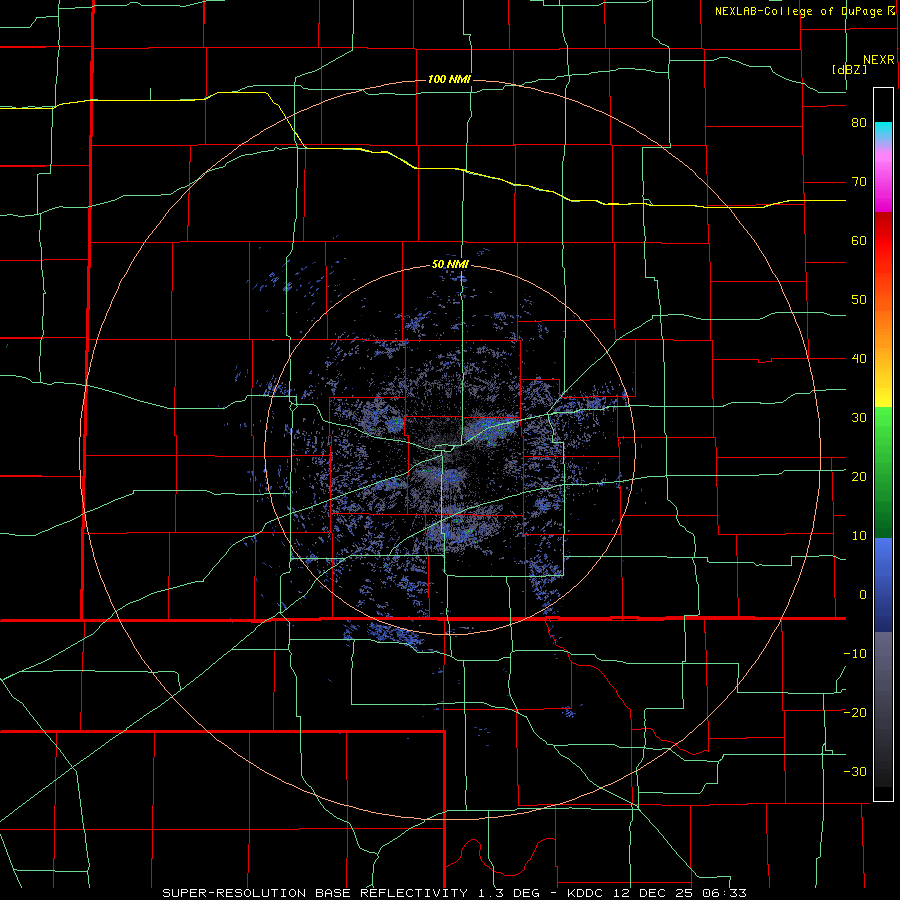900x900 pixels.
Task: Click the 100 NMI range ring label
Action: 449,79
